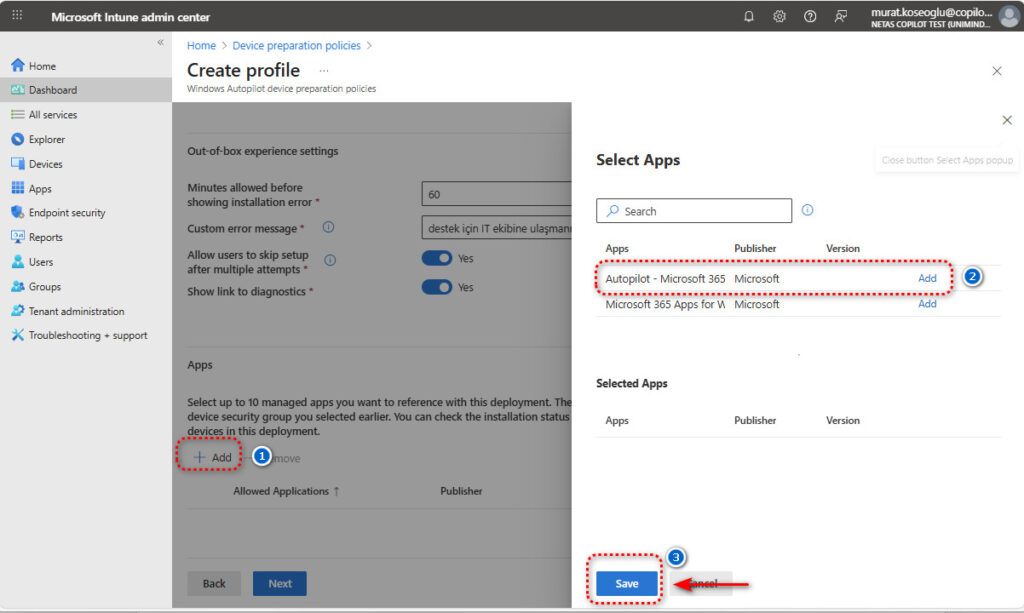Click the notifications bell icon
This screenshot has height=613, width=1024.
tap(749, 17)
